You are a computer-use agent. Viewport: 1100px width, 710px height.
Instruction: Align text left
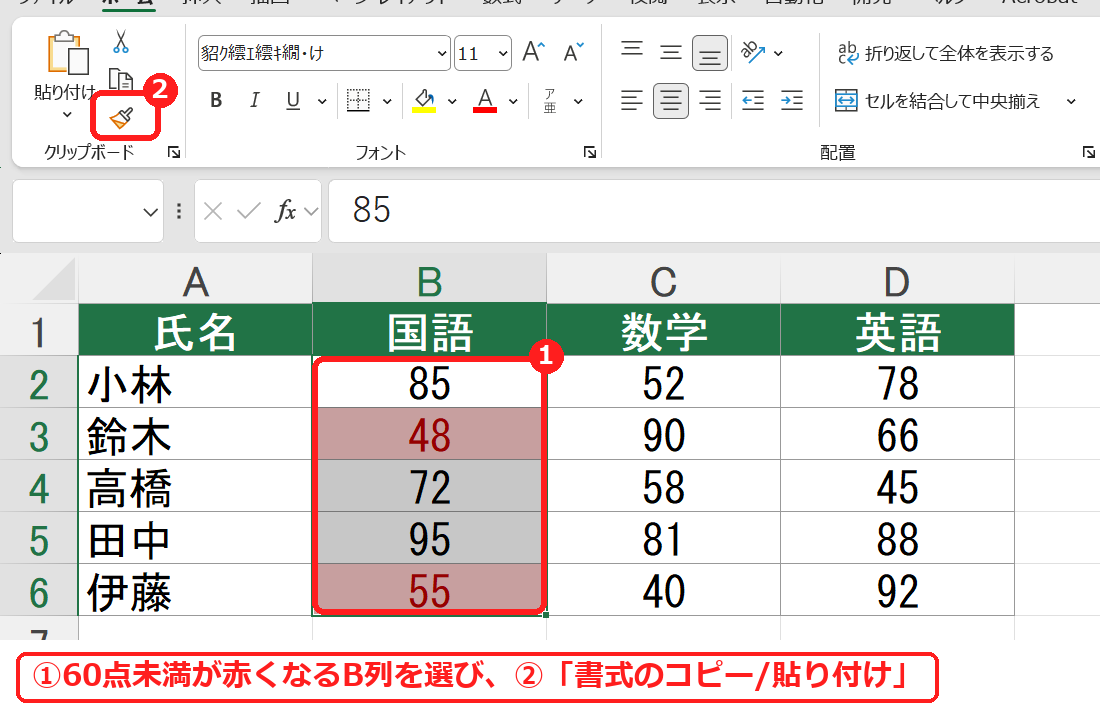(631, 101)
